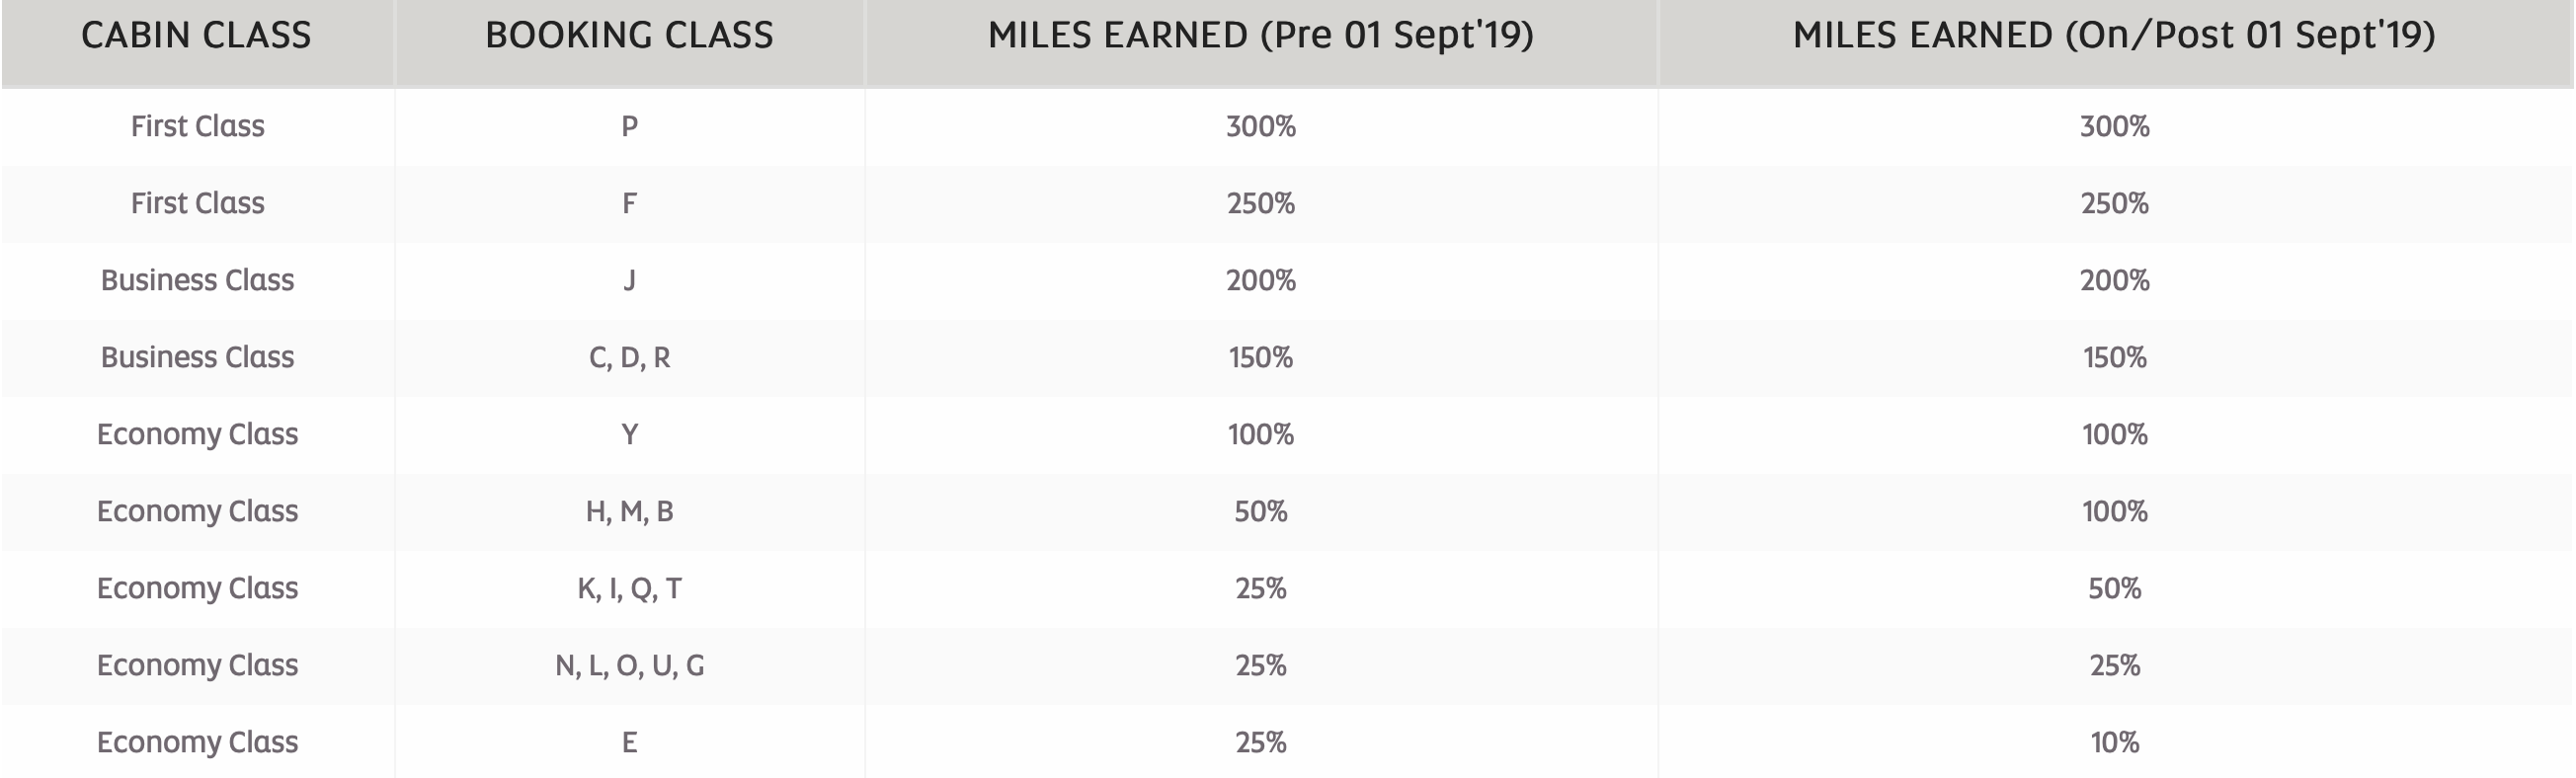
Task: Click the 10% post-September miles value
Action: (2114, 742)
